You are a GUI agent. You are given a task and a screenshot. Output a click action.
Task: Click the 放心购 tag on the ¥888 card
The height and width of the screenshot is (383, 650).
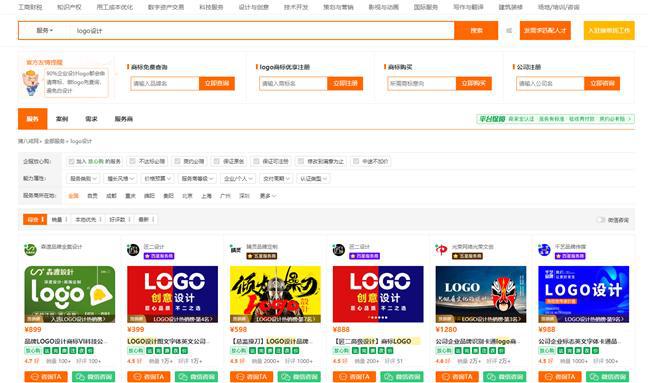pyautogui.click(x=341, y=351)
